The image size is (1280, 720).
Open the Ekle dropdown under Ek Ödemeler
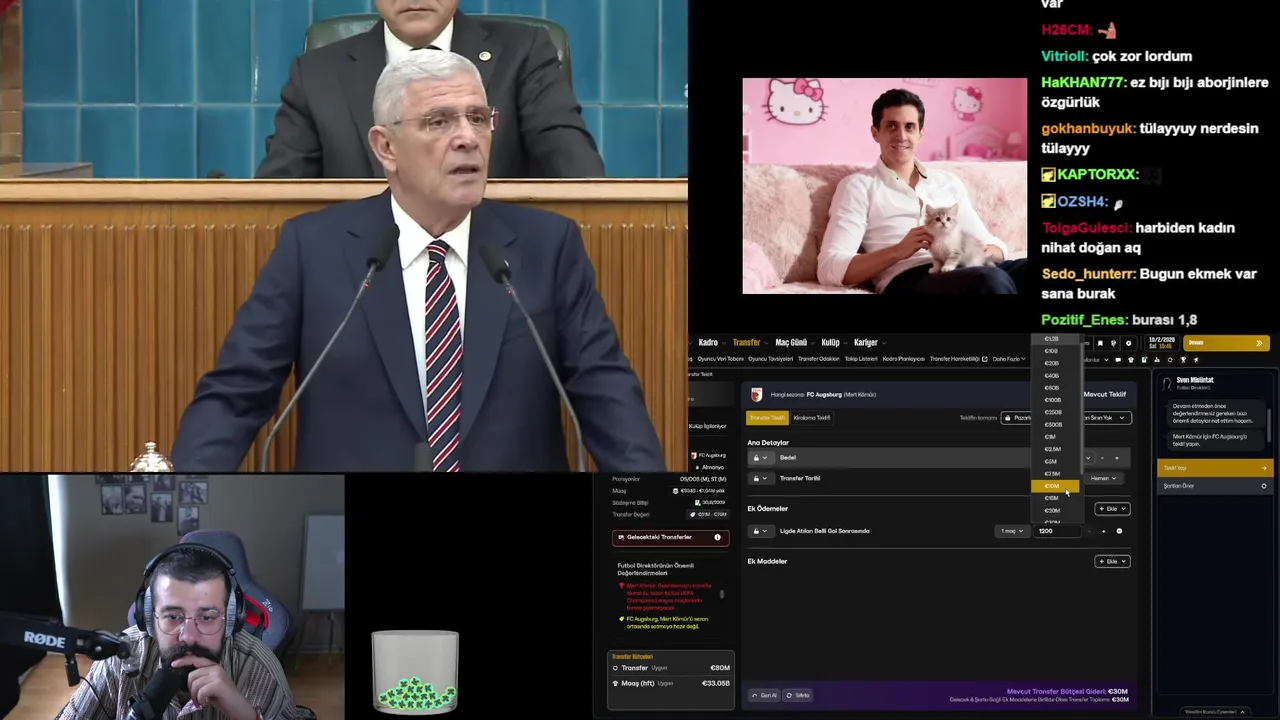tap(1112, 509)
